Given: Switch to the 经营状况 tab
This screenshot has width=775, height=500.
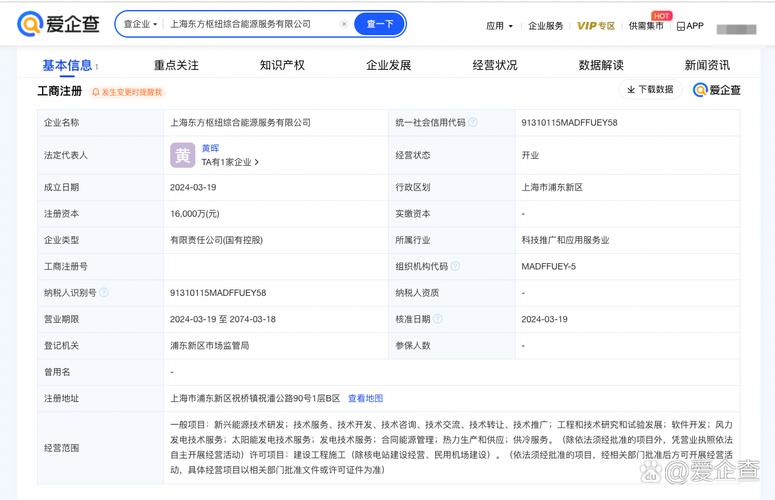Looking at the screenshot, I should pos(495,65).
